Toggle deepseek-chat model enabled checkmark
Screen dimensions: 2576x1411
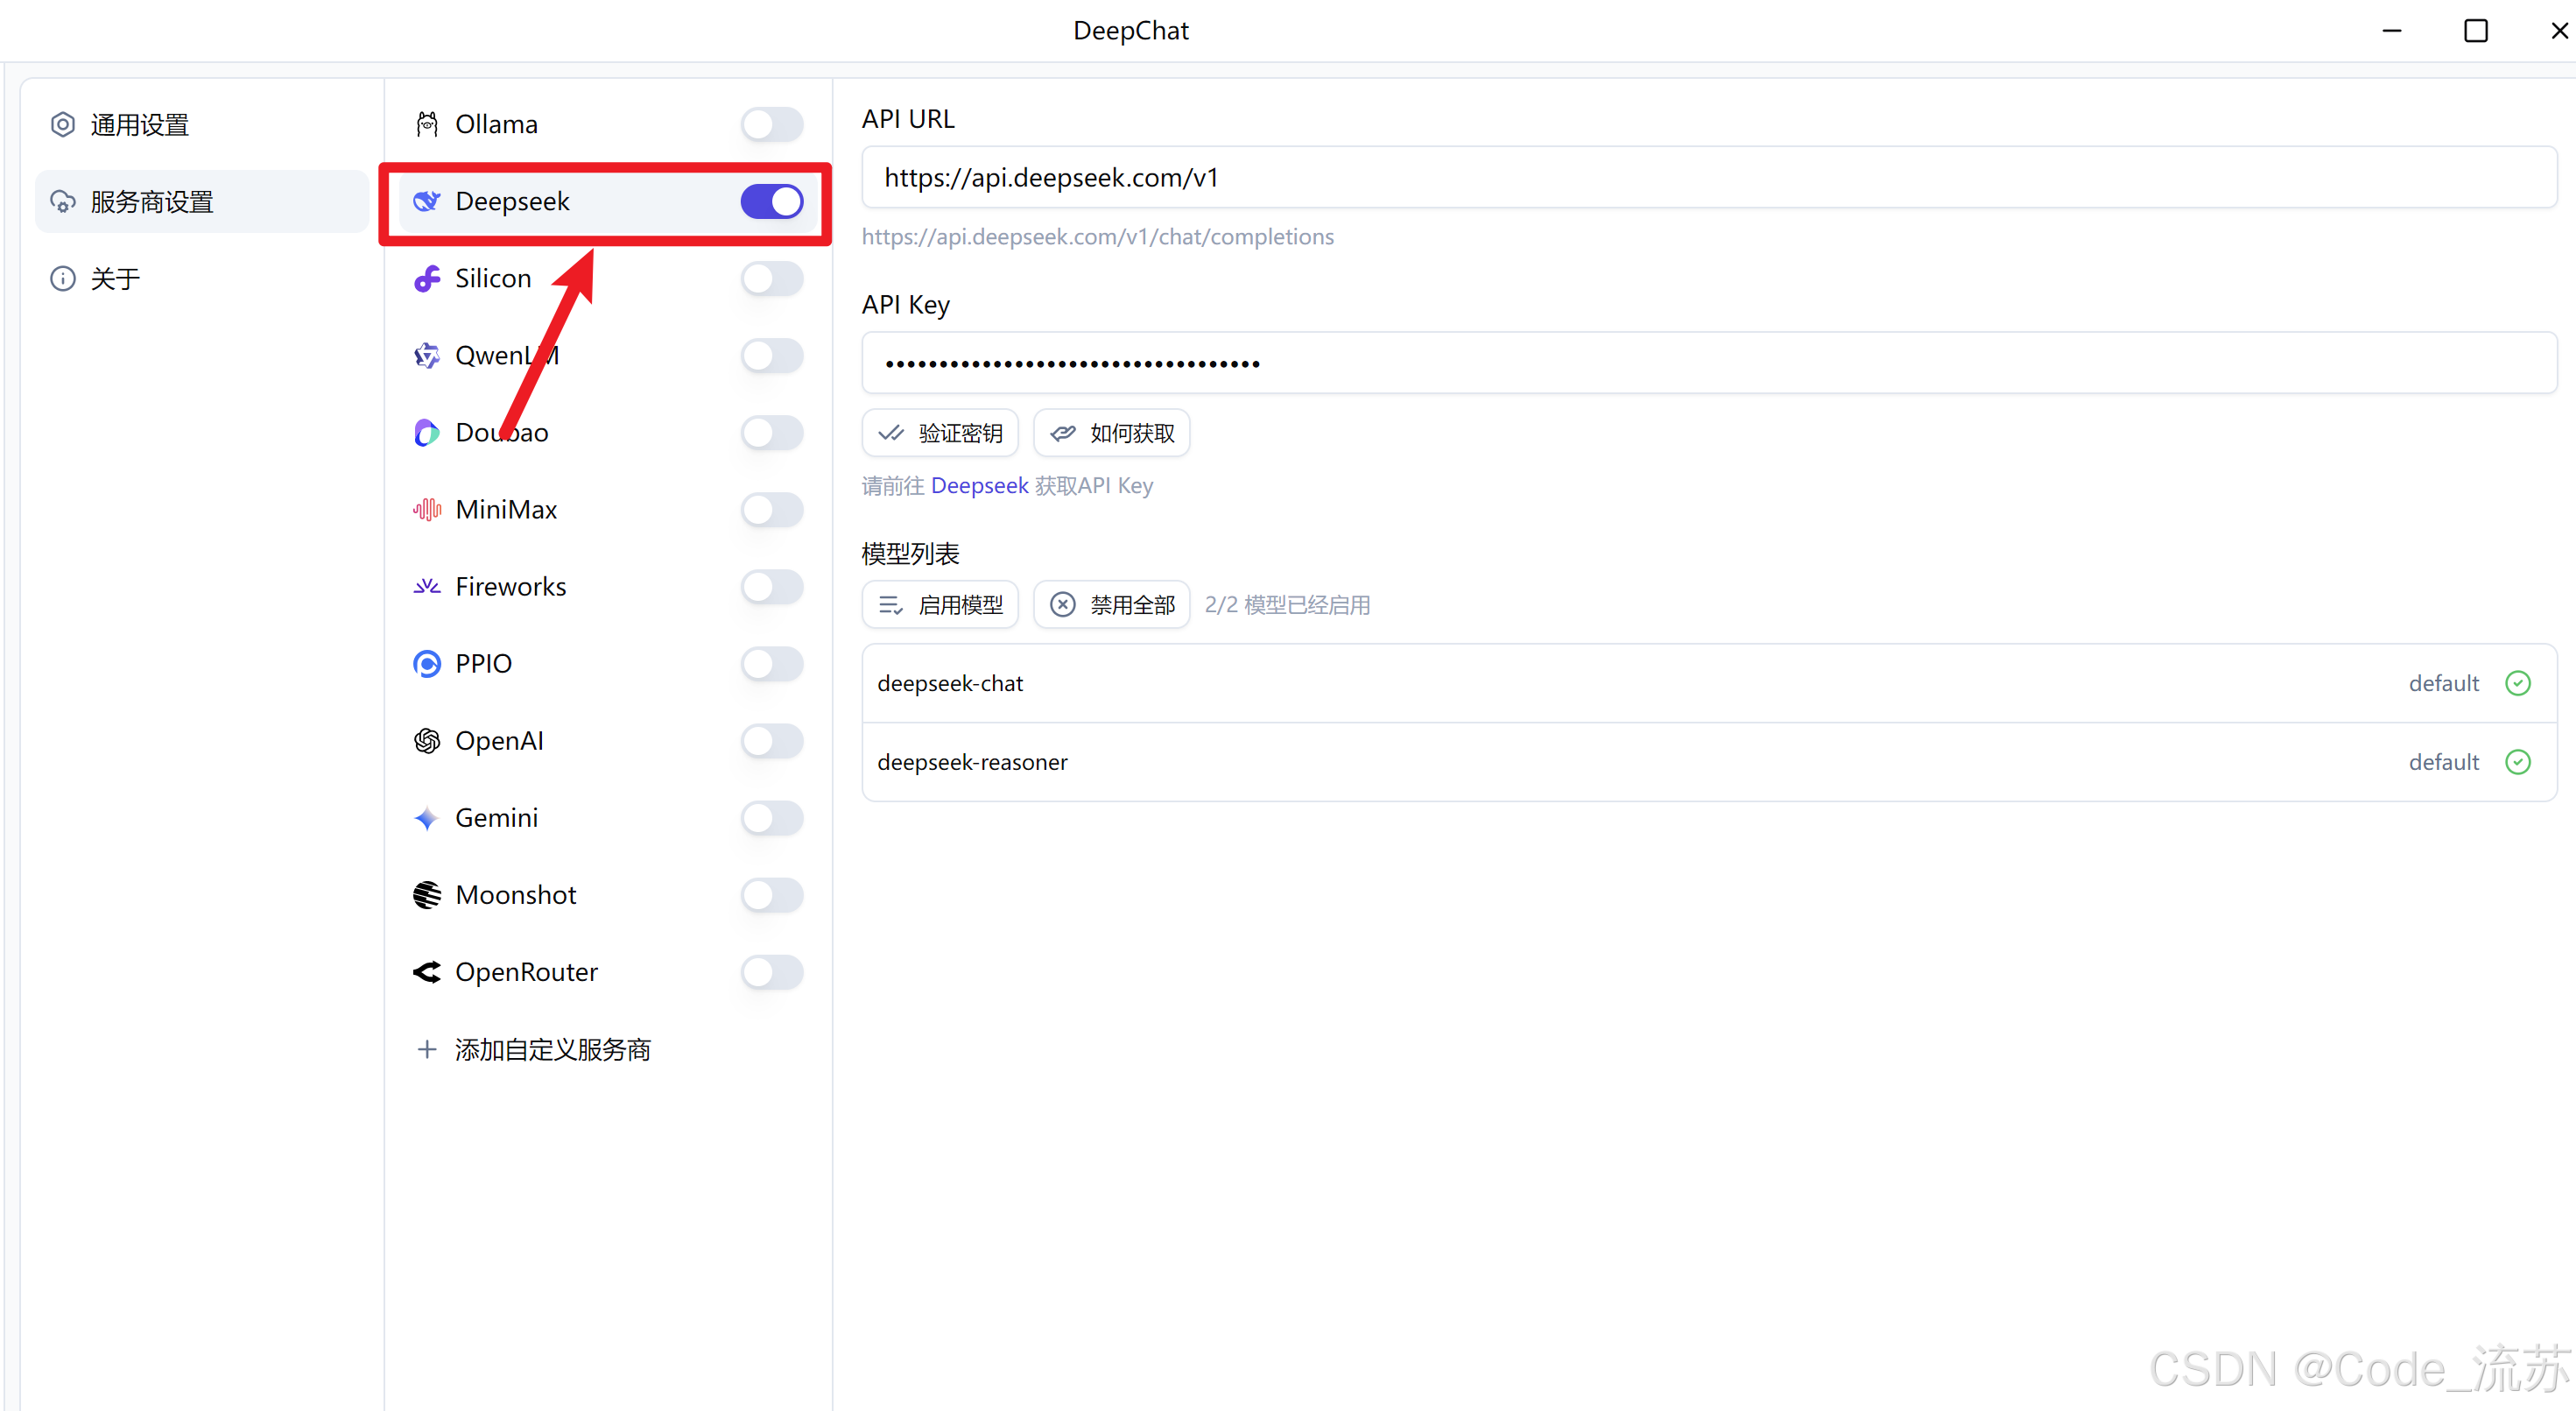click(2517, 683)
